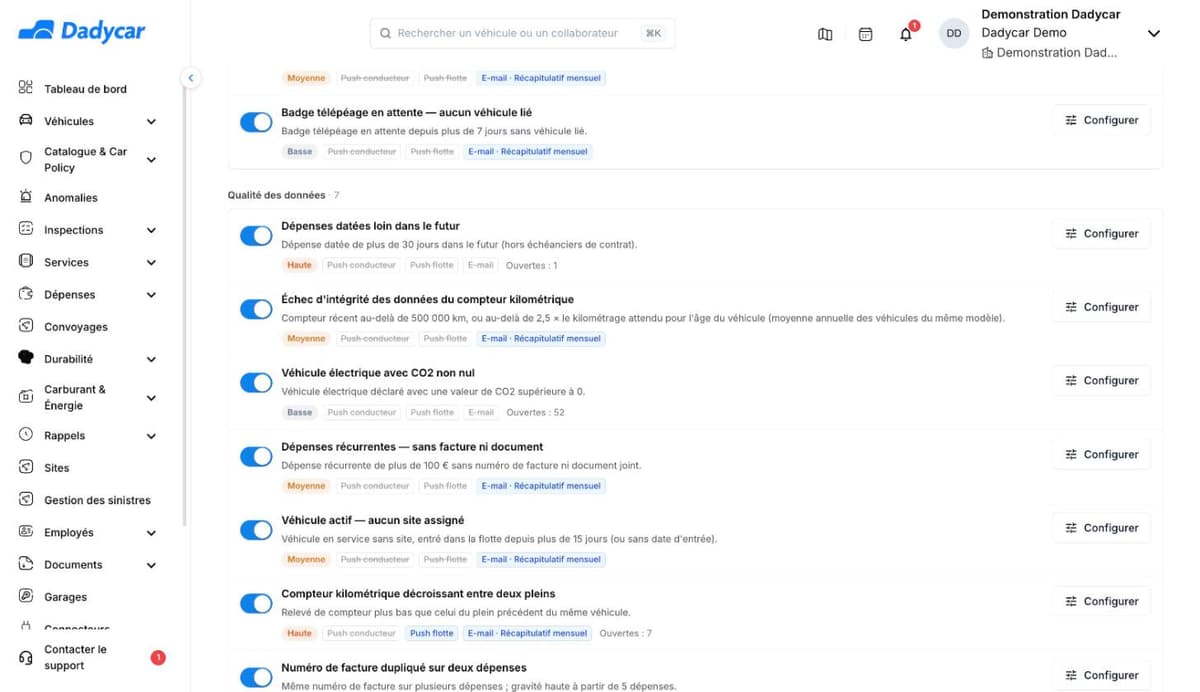Configure the "Véhicule actif — aucun site assigné" rule
This screenshot has width=1200, height=692.
pos(1101,527)
